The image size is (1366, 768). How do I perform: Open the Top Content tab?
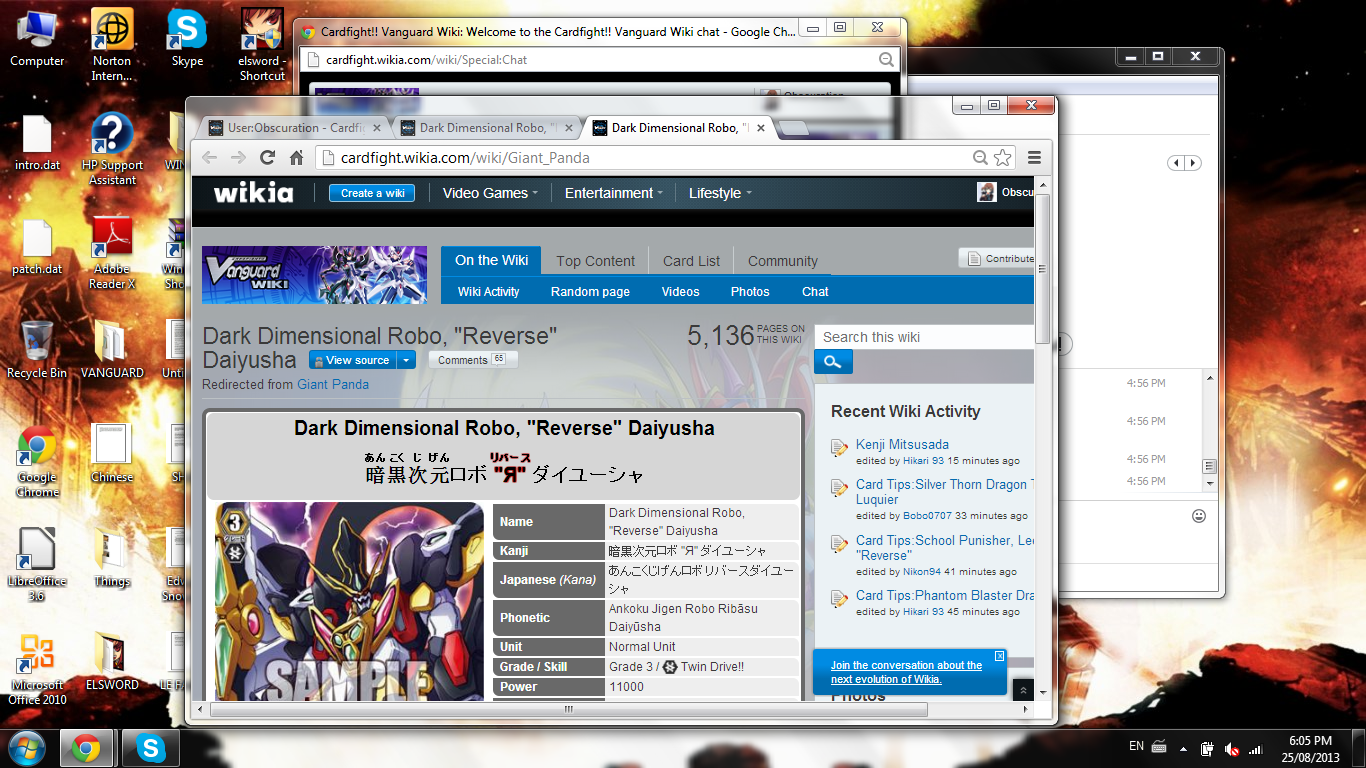tap(596, 261)
